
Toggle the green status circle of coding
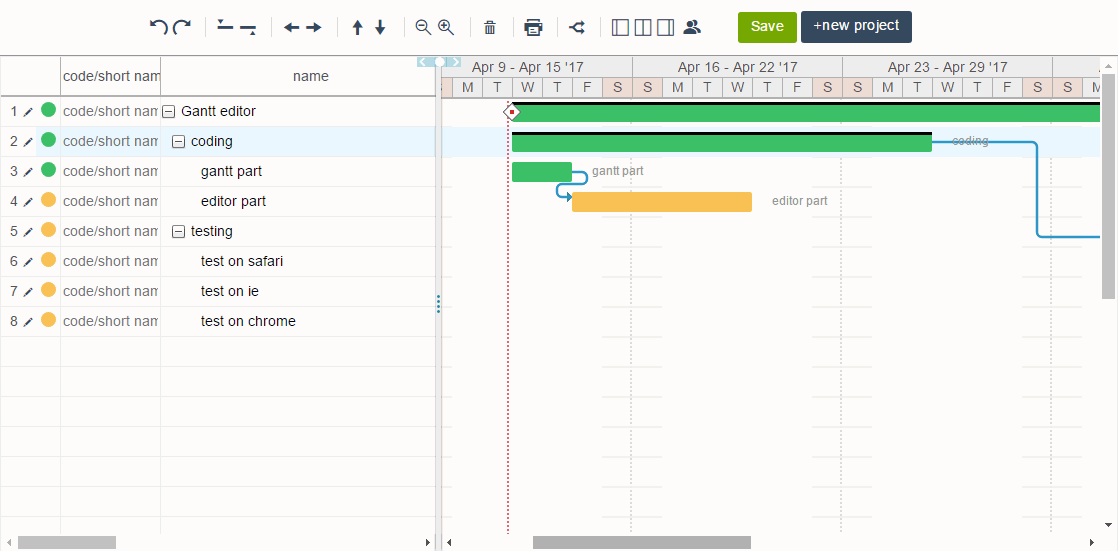click(x=48, y=140)
